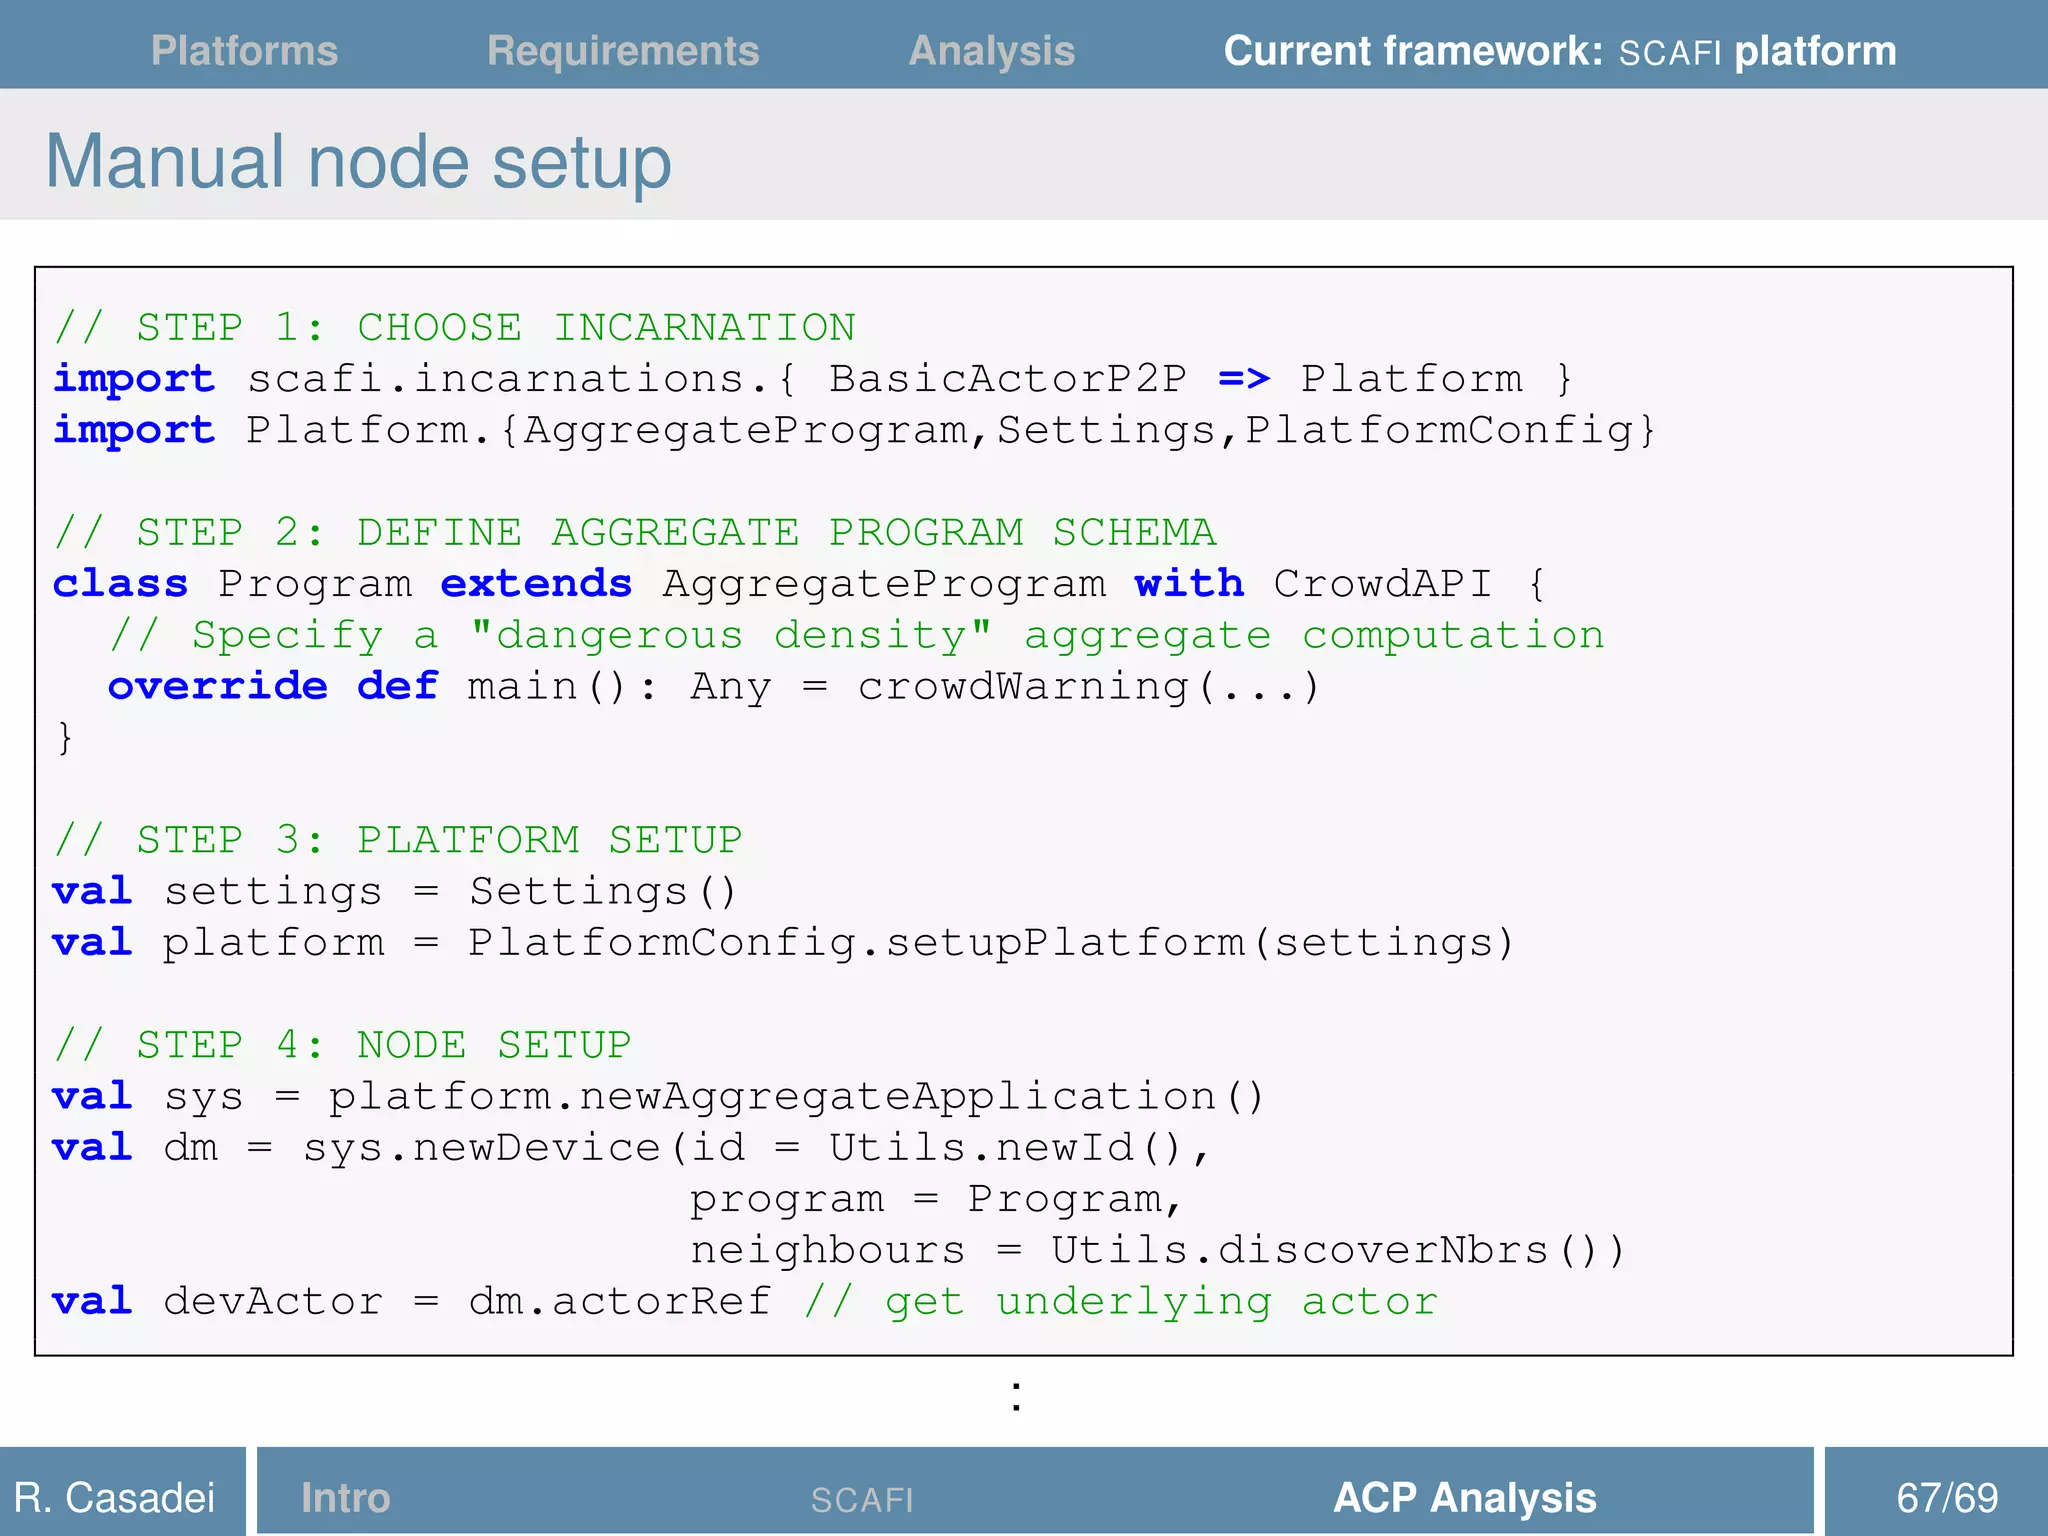Click the 'val devActor = dm.actorRef' line

pos(412,1301)
